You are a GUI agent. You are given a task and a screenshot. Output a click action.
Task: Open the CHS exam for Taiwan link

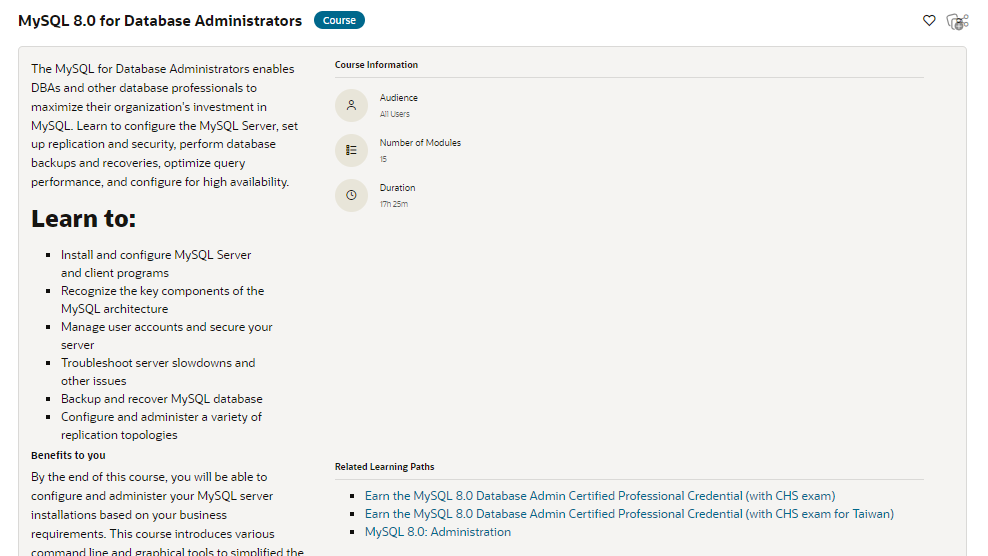pyautogui.click(x=629, y=514)
